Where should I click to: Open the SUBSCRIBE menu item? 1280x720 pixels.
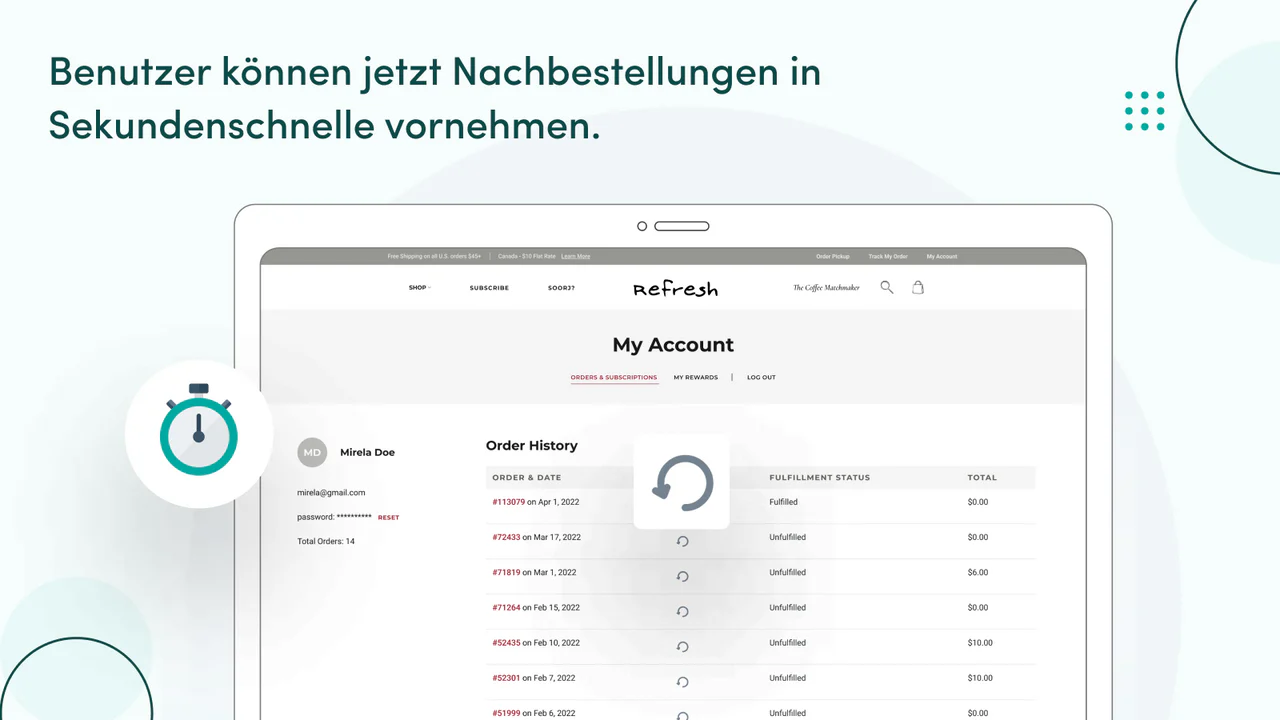tap(489, 288)
